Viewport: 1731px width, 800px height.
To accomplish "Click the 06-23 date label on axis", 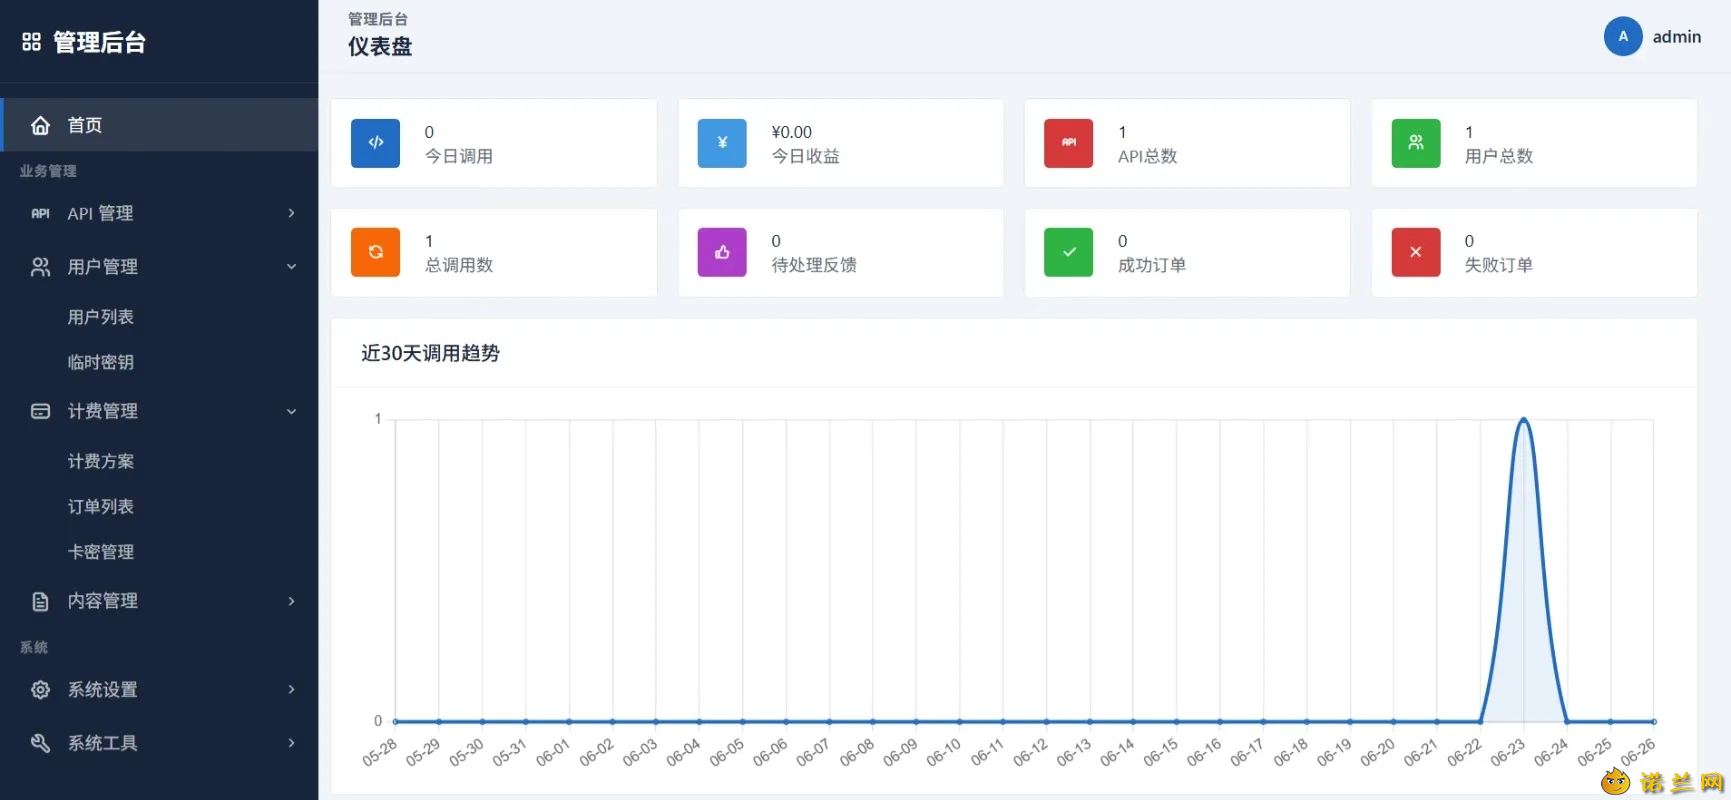I will click(x=1509, y=752).
